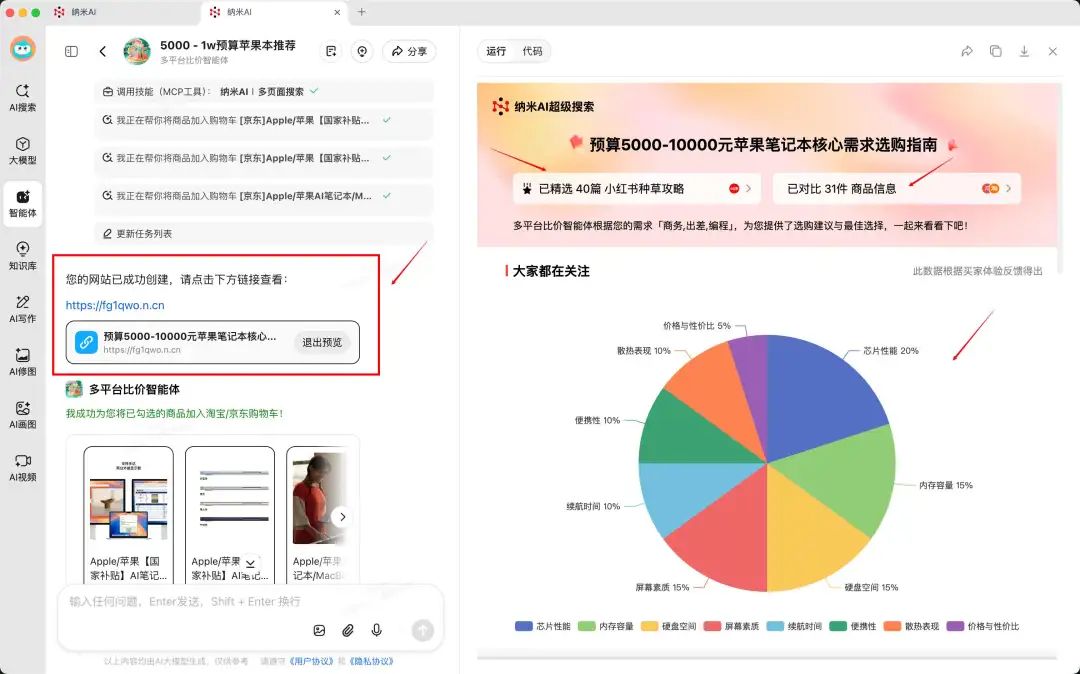Expand 已精选 40篇 小红书种草攻略 chevron
This screenshot has width=1080, height=674.
[749, 189]
